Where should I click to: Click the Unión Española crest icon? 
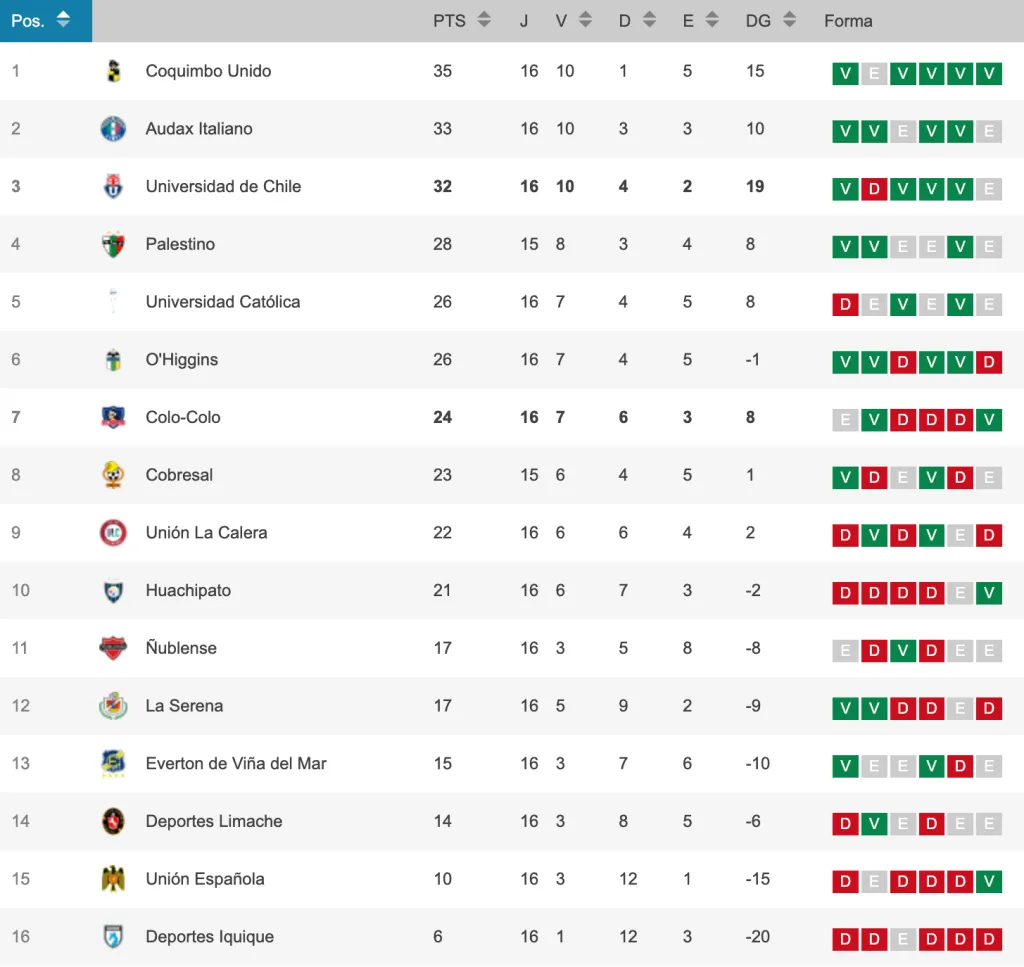pyautogui.click(x=113, y=879)
